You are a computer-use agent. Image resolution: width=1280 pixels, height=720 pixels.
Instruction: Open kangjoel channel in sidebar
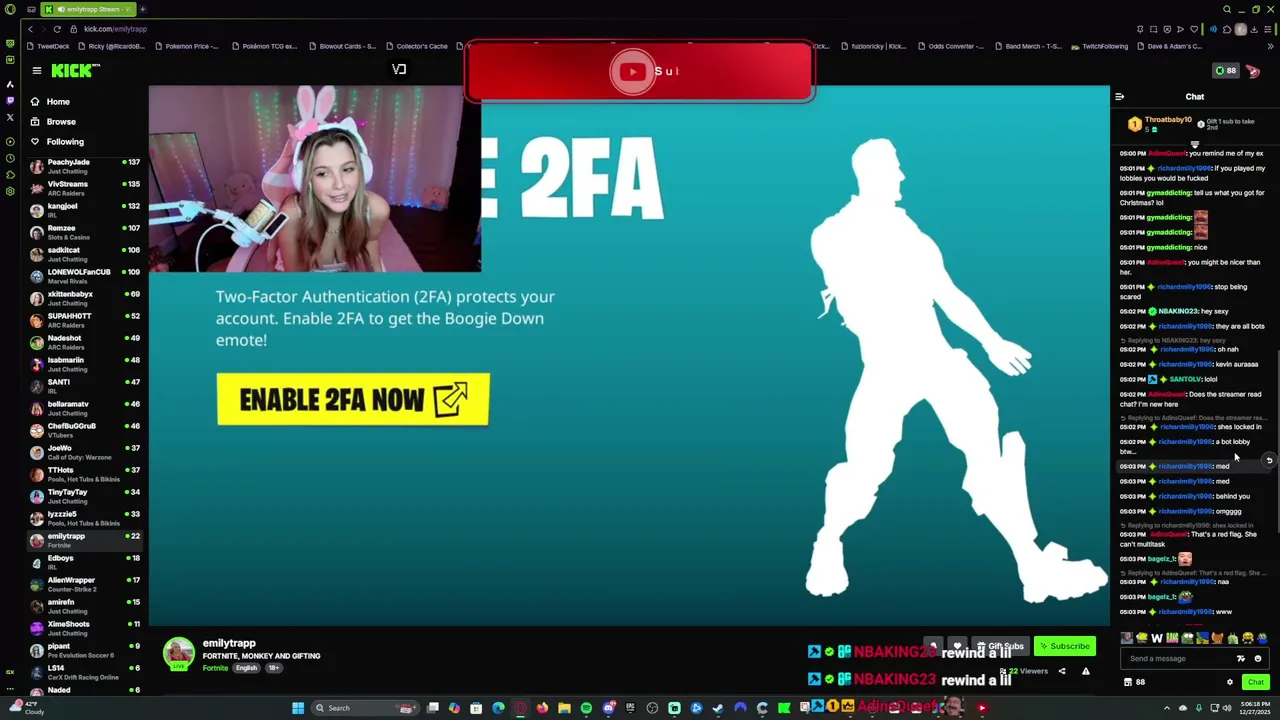85,210
